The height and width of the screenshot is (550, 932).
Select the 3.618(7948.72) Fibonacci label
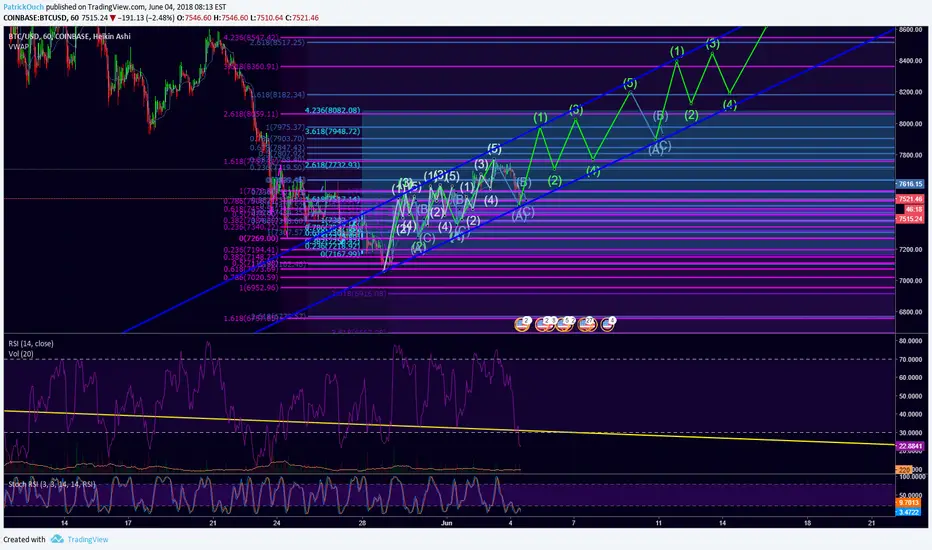tap(332, 131)
